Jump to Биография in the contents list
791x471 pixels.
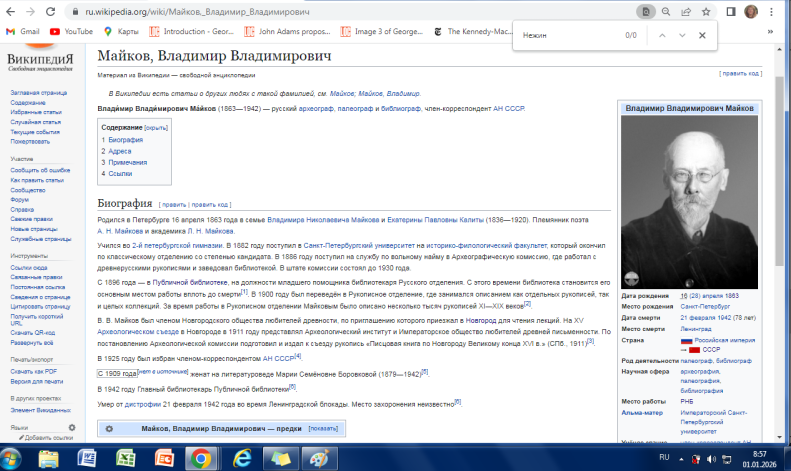point(126,140)
